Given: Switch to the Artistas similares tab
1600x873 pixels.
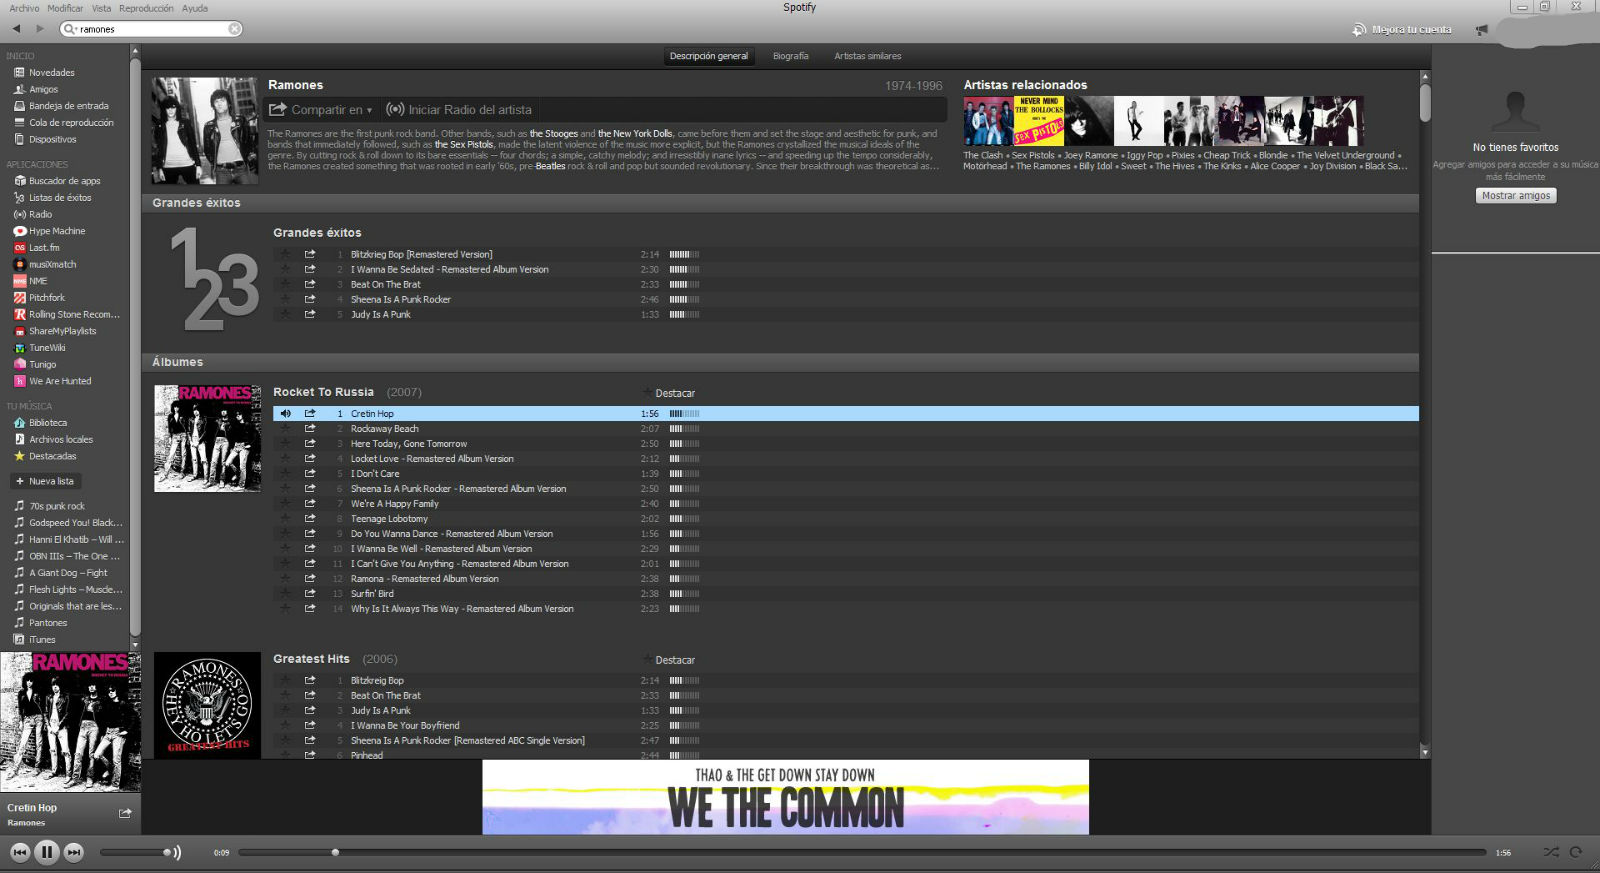Looking at the screenshot, I should point(867,56).
